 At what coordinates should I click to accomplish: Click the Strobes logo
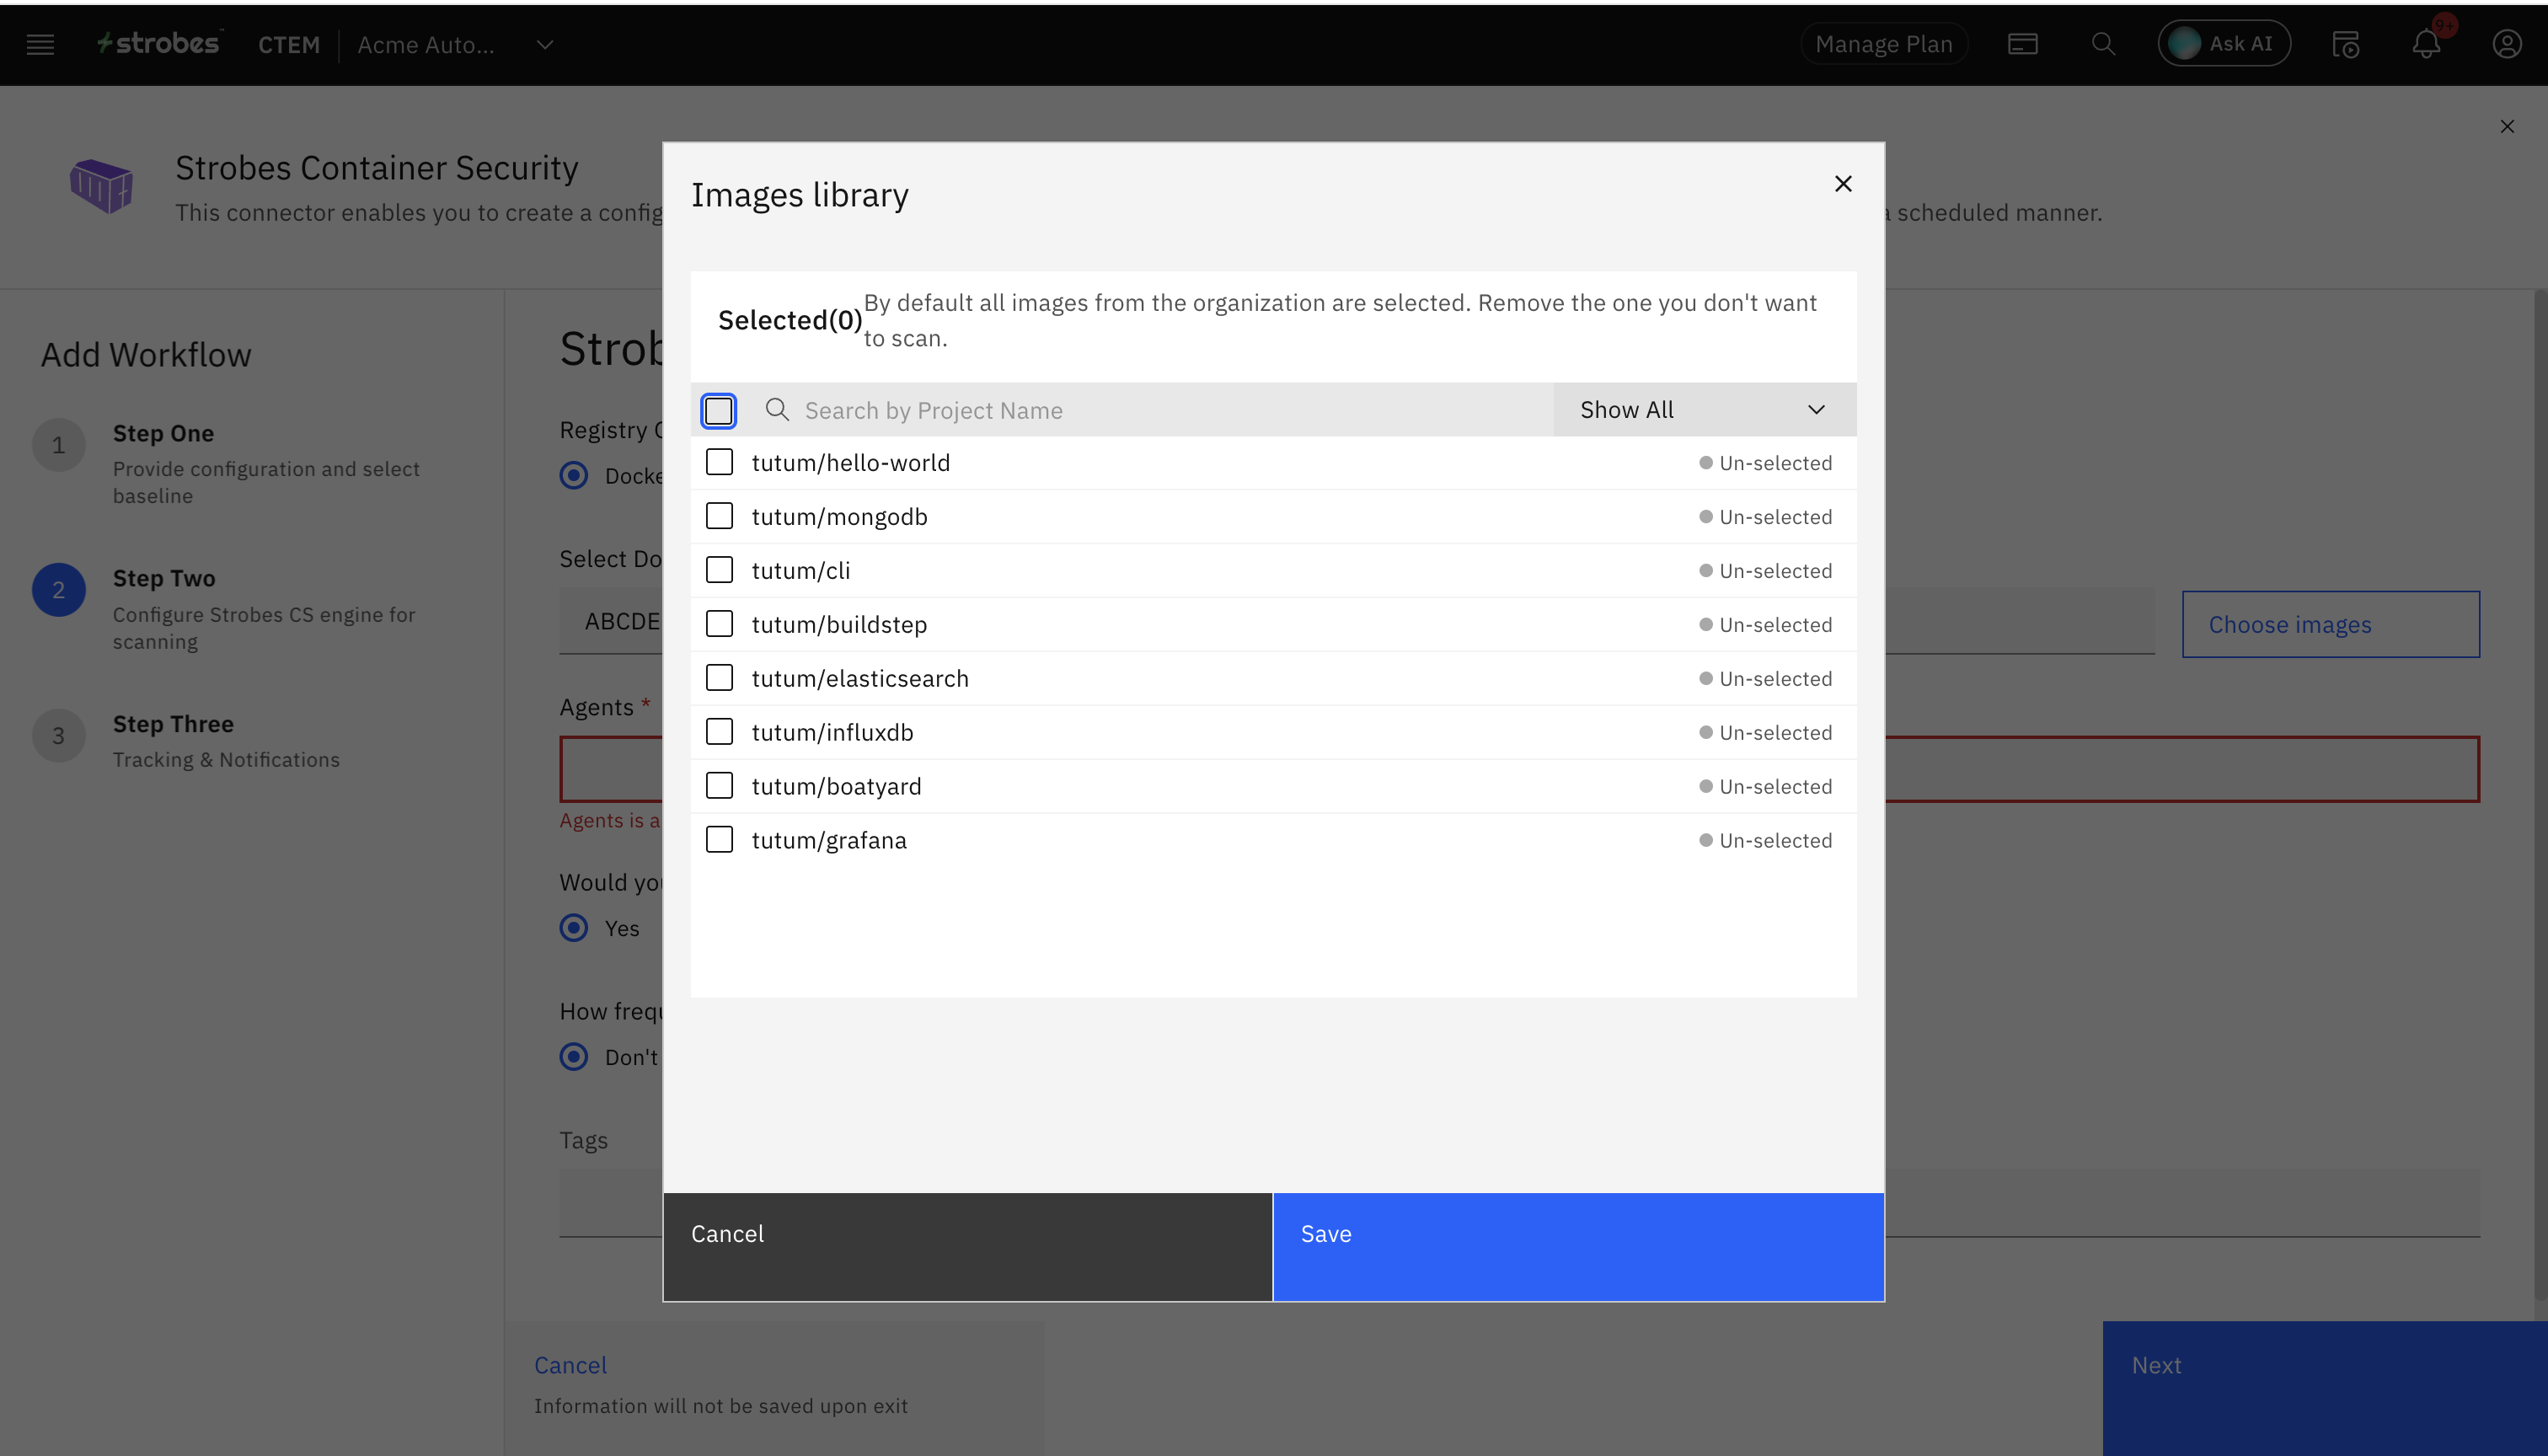pos(158,43)
